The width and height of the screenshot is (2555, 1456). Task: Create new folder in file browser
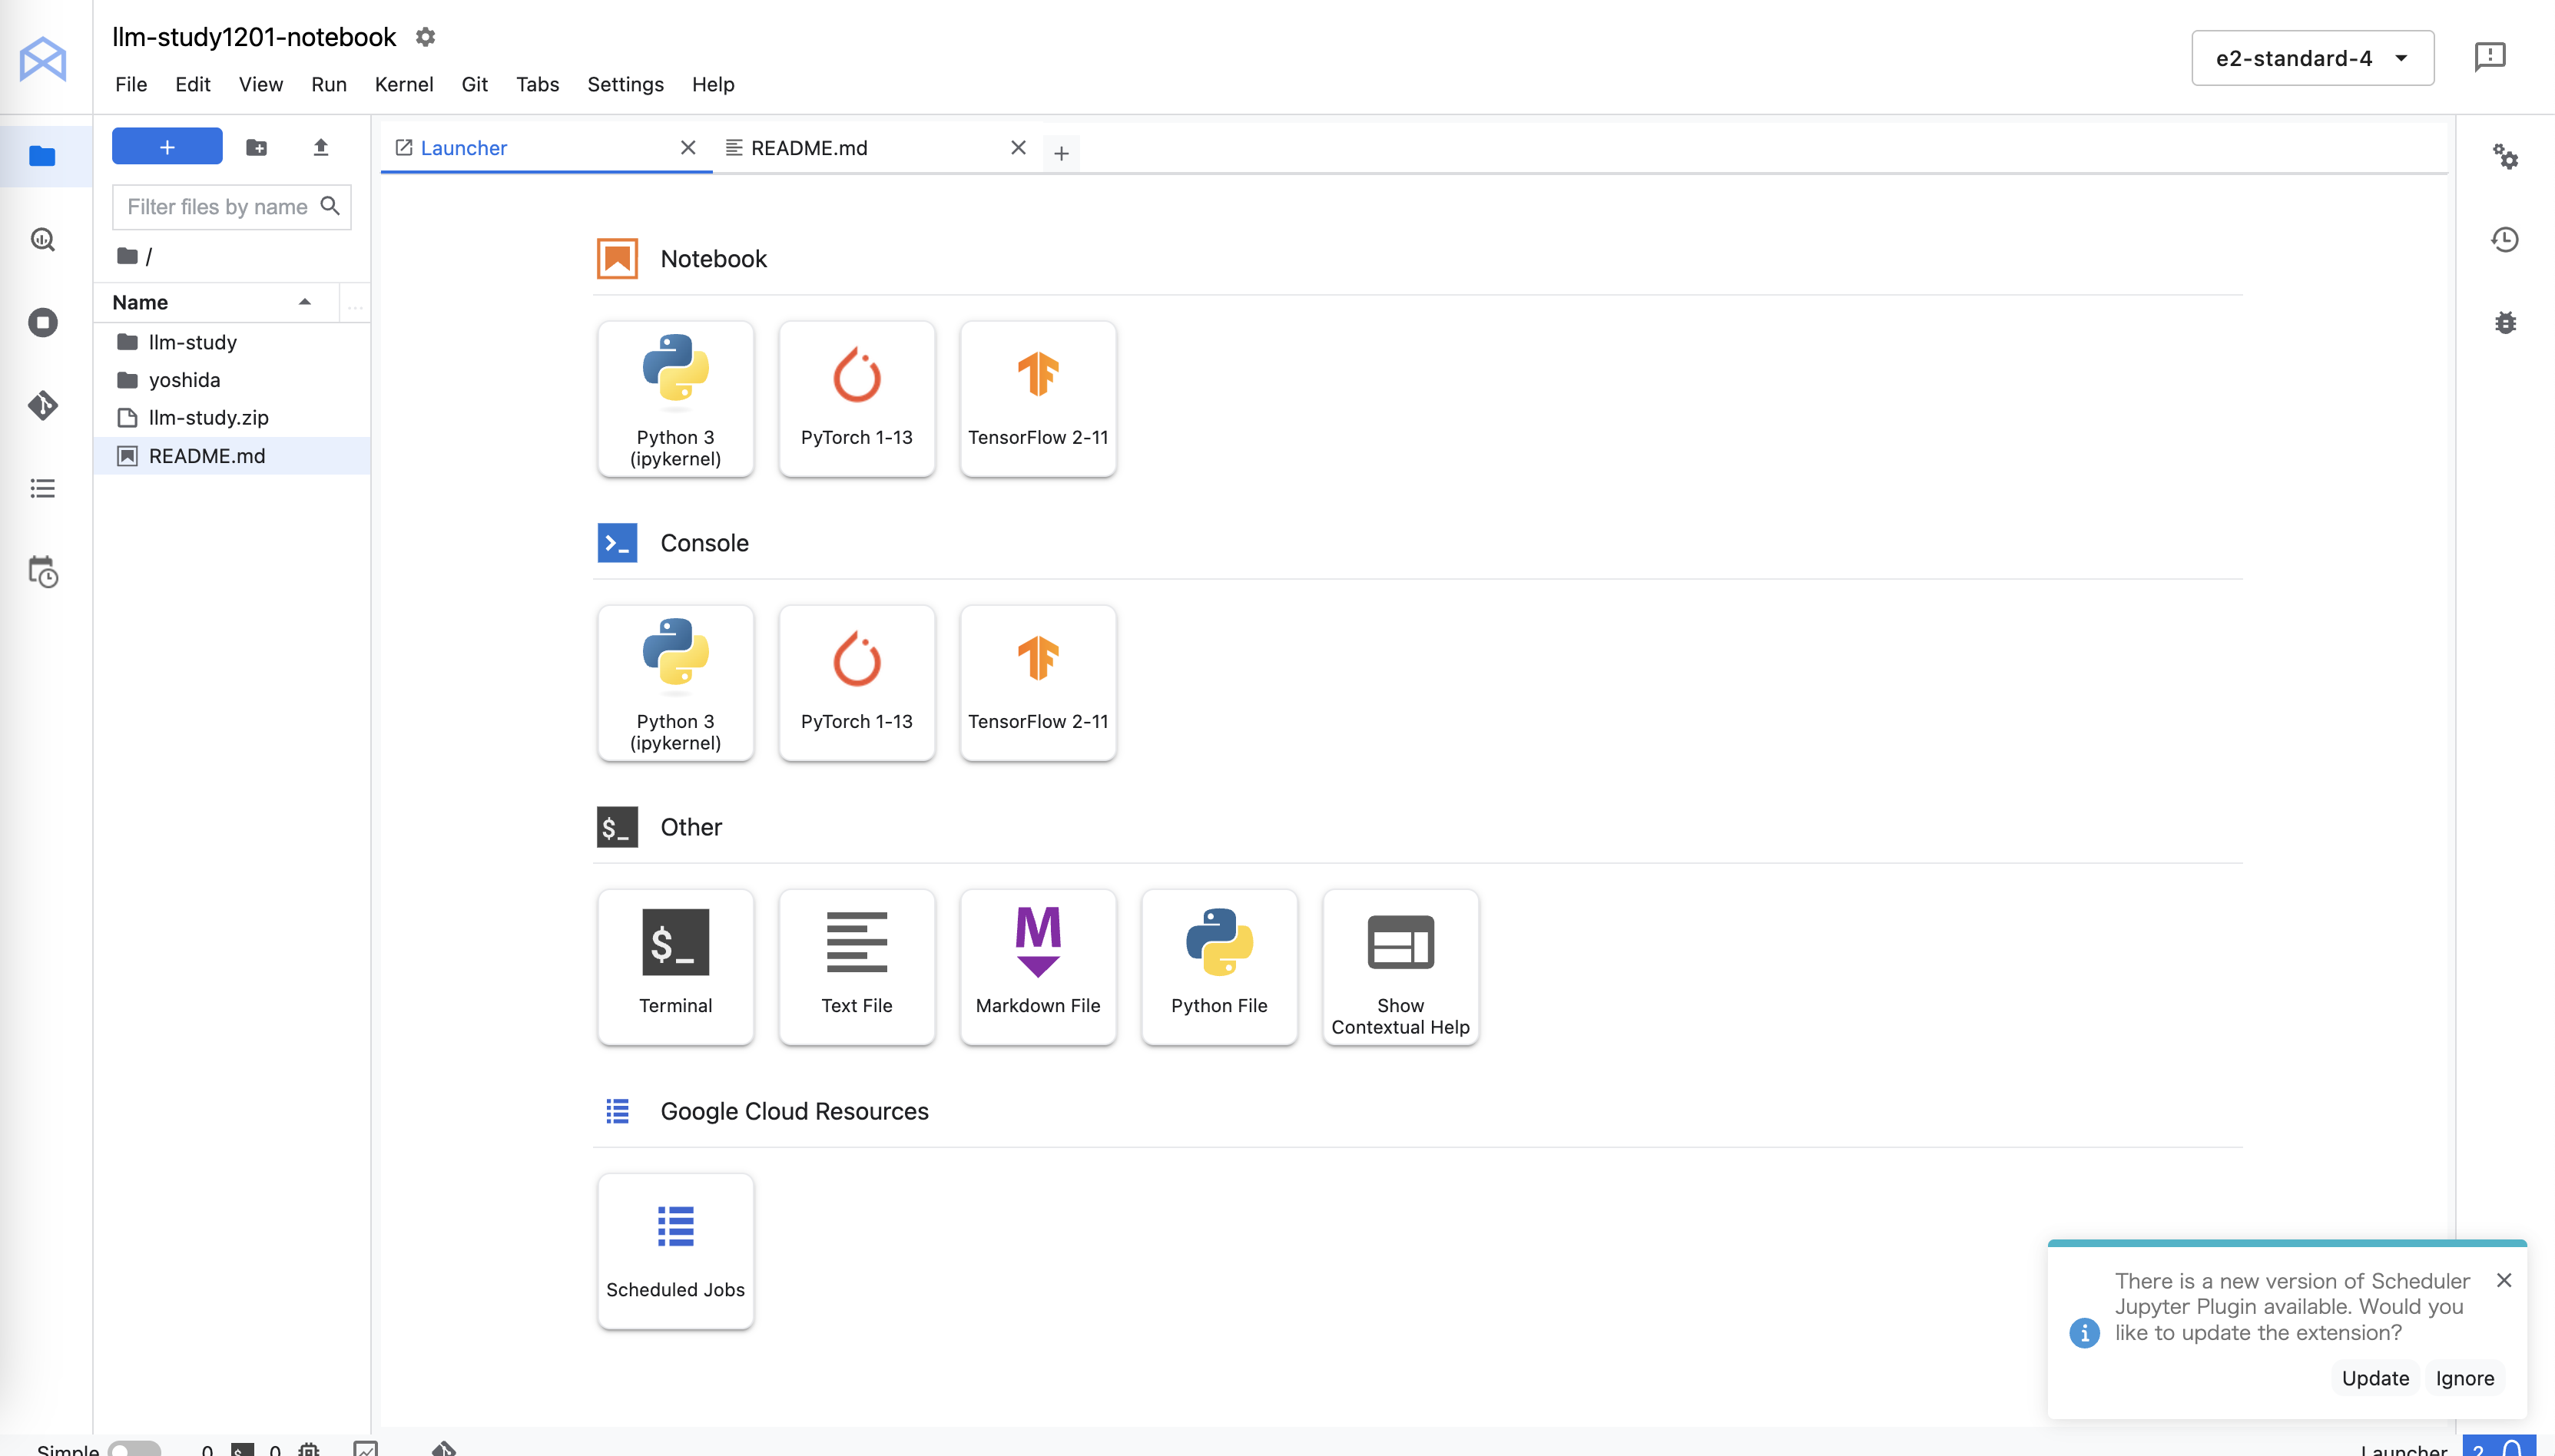(256, 148)
